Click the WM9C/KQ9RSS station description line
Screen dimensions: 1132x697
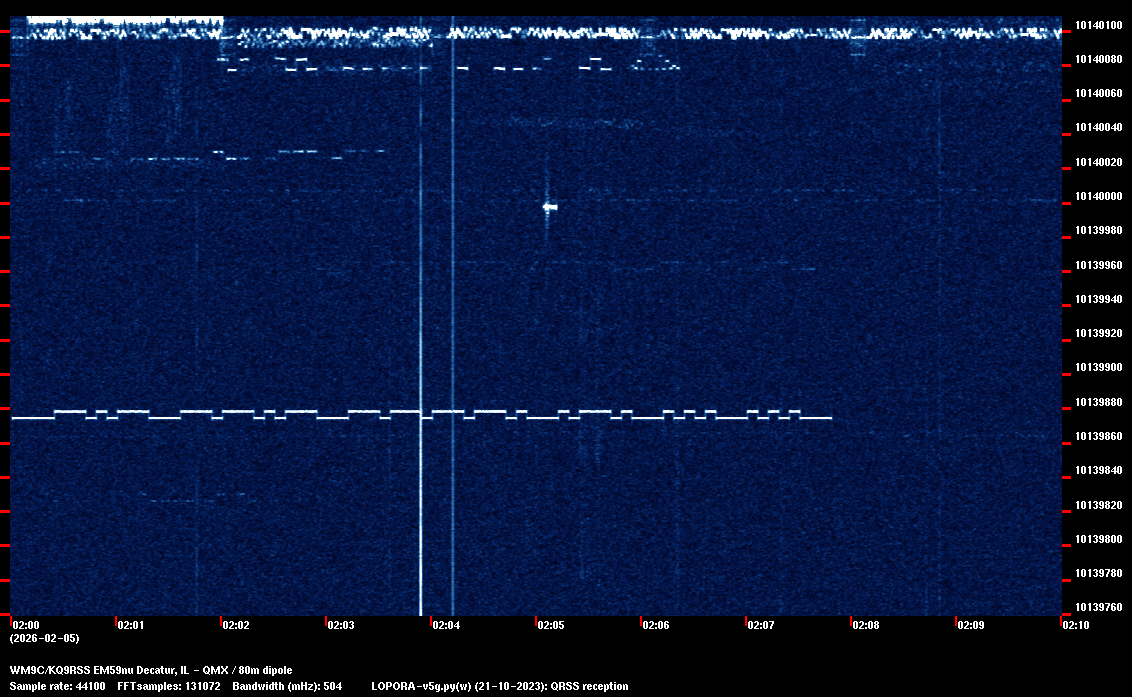coord(151,670)
